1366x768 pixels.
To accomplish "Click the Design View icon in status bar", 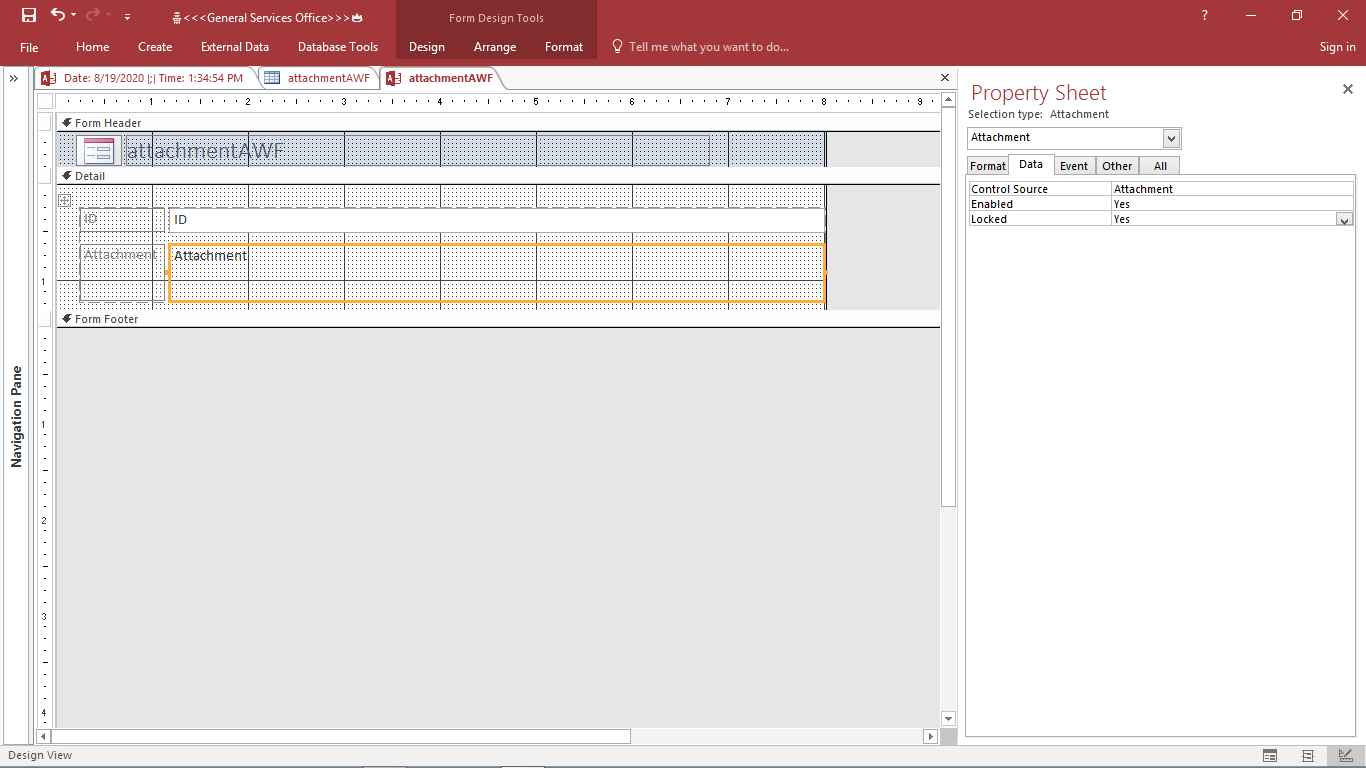I will coord(1346,756).
